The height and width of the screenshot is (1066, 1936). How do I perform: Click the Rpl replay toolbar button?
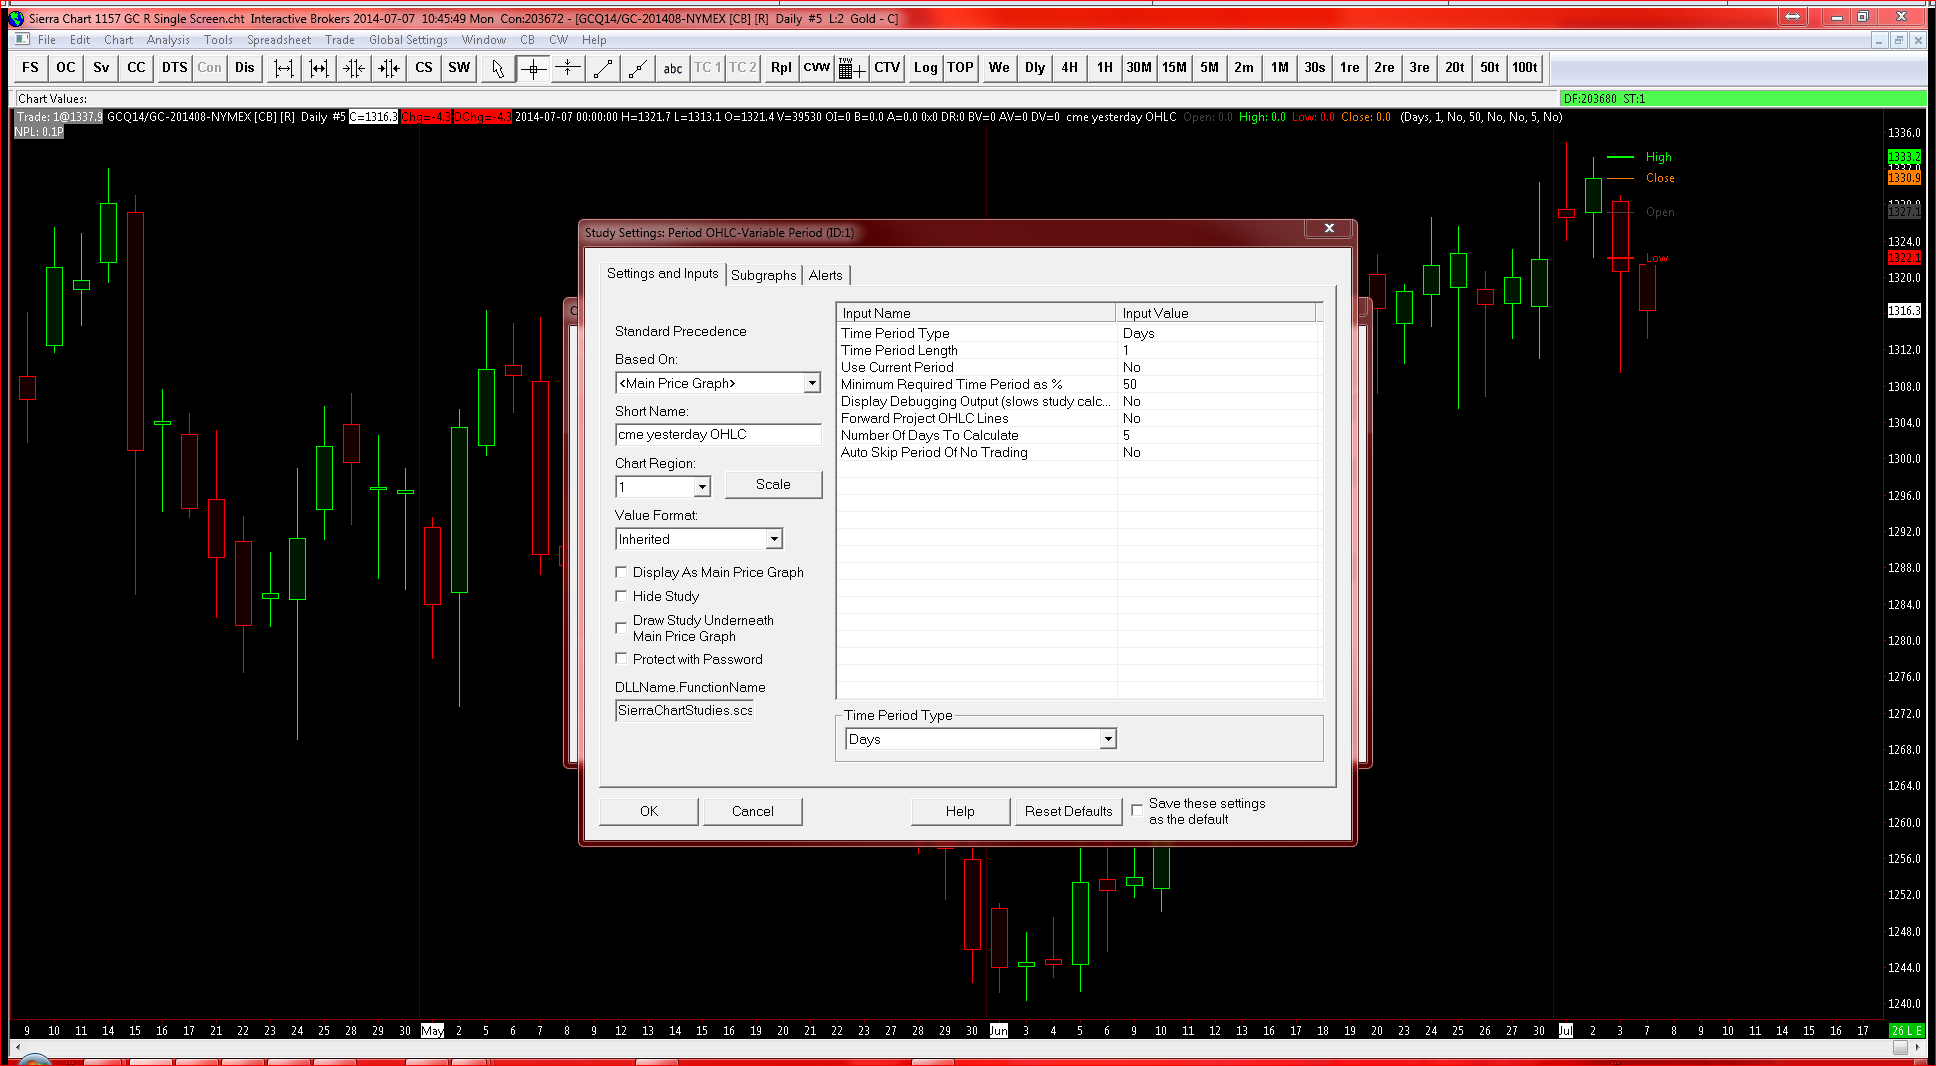(781, 68)
